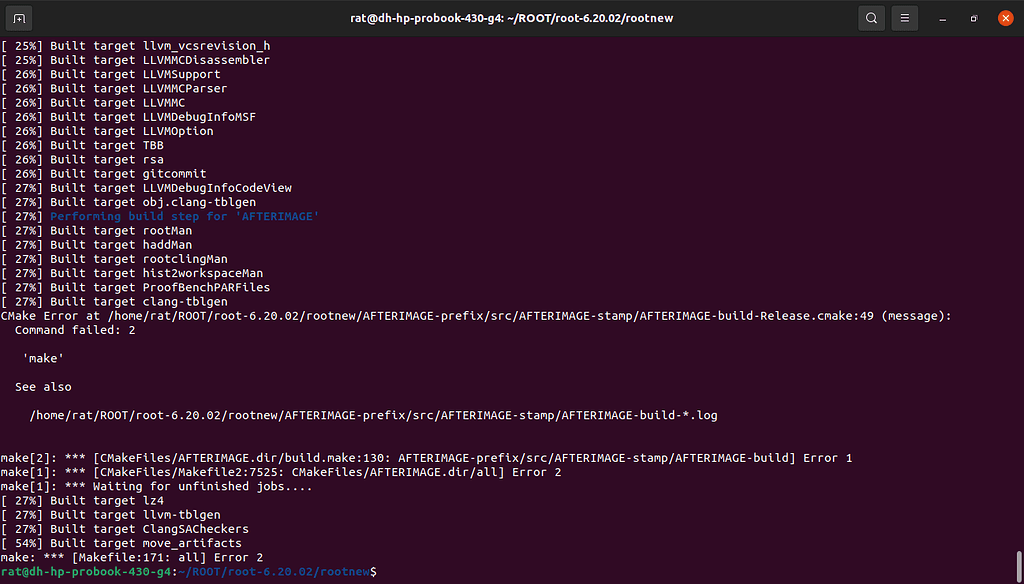
Task: Click the "See also" text
Action: pos(43,387)
